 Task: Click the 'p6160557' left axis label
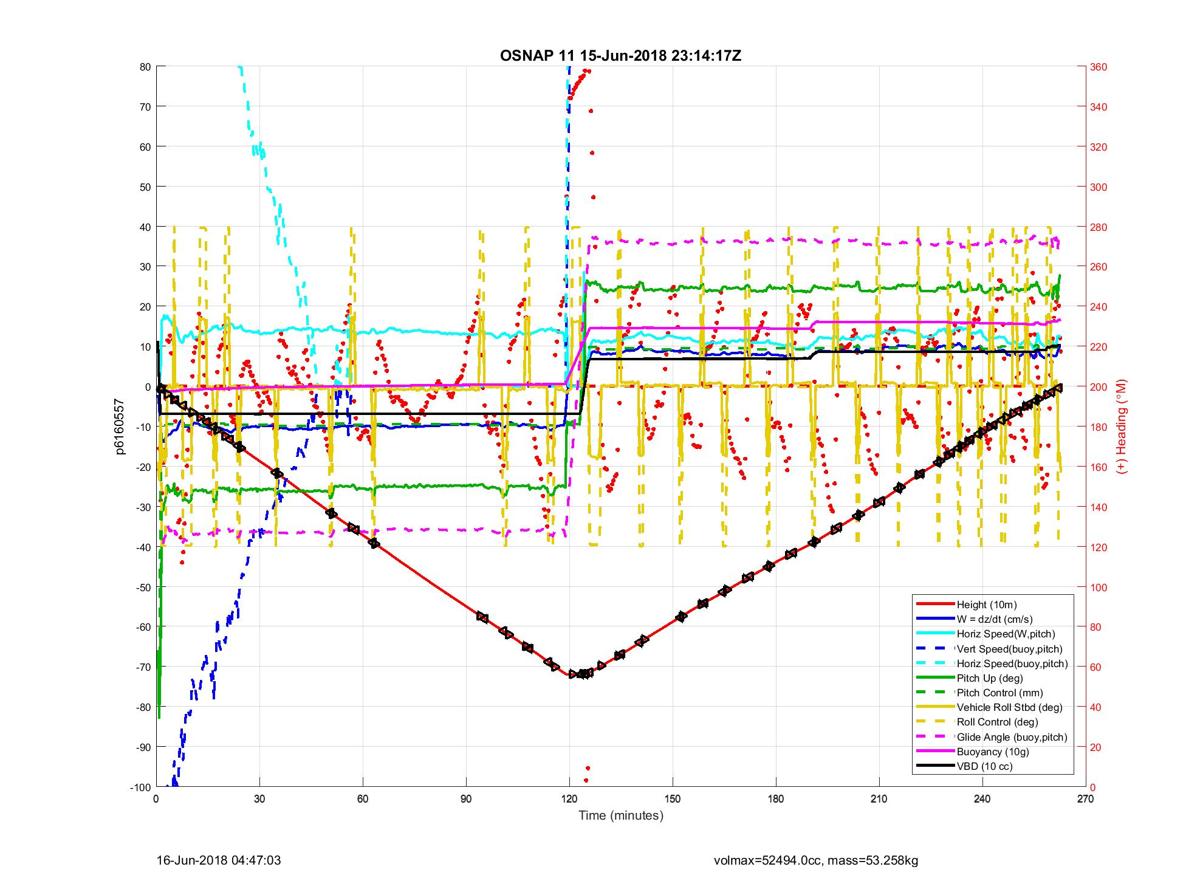(120, 426)
